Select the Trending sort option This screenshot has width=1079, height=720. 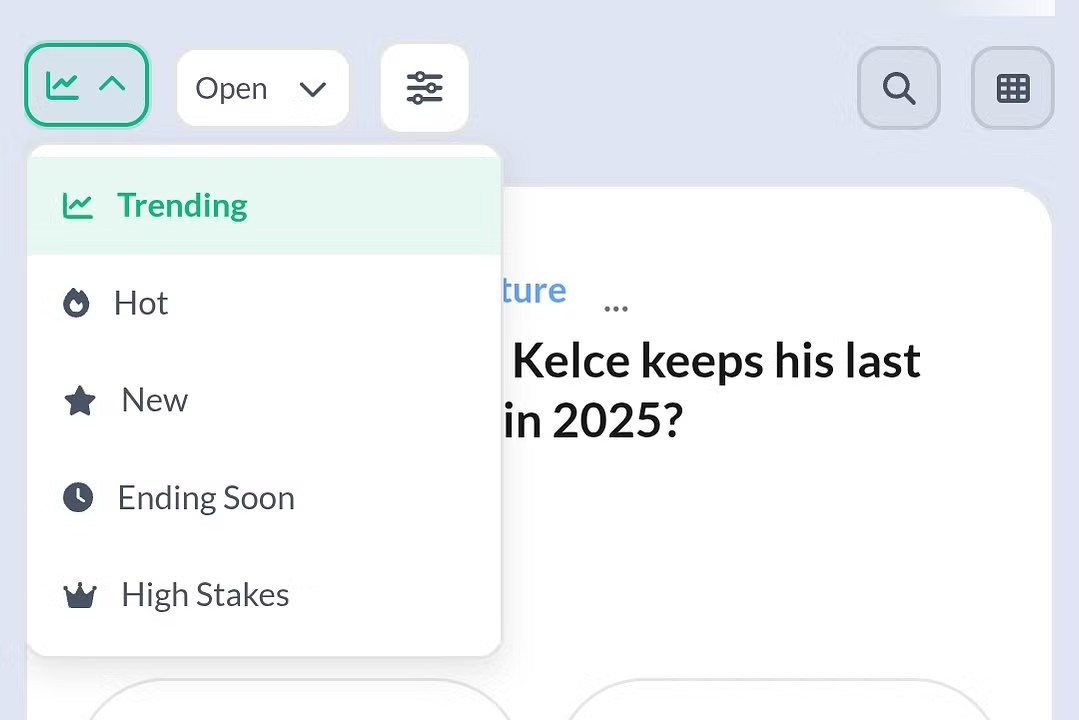point(182,205)
